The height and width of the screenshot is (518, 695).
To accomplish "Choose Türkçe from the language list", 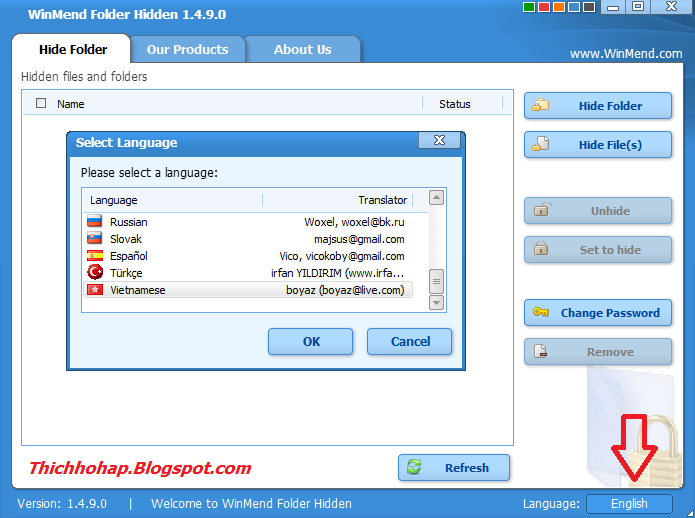I will pos(248,273).
